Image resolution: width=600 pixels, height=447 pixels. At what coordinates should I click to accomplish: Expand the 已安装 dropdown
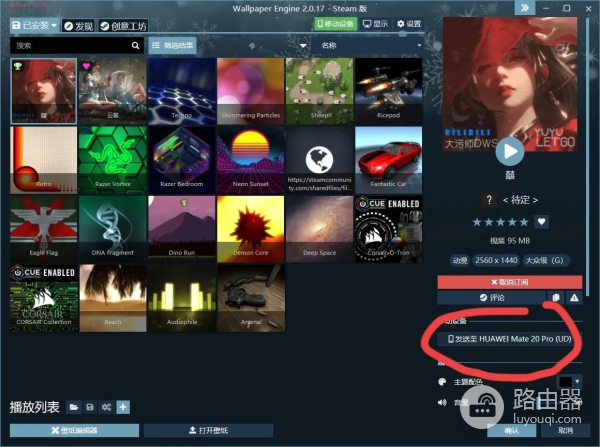[34, 24]
